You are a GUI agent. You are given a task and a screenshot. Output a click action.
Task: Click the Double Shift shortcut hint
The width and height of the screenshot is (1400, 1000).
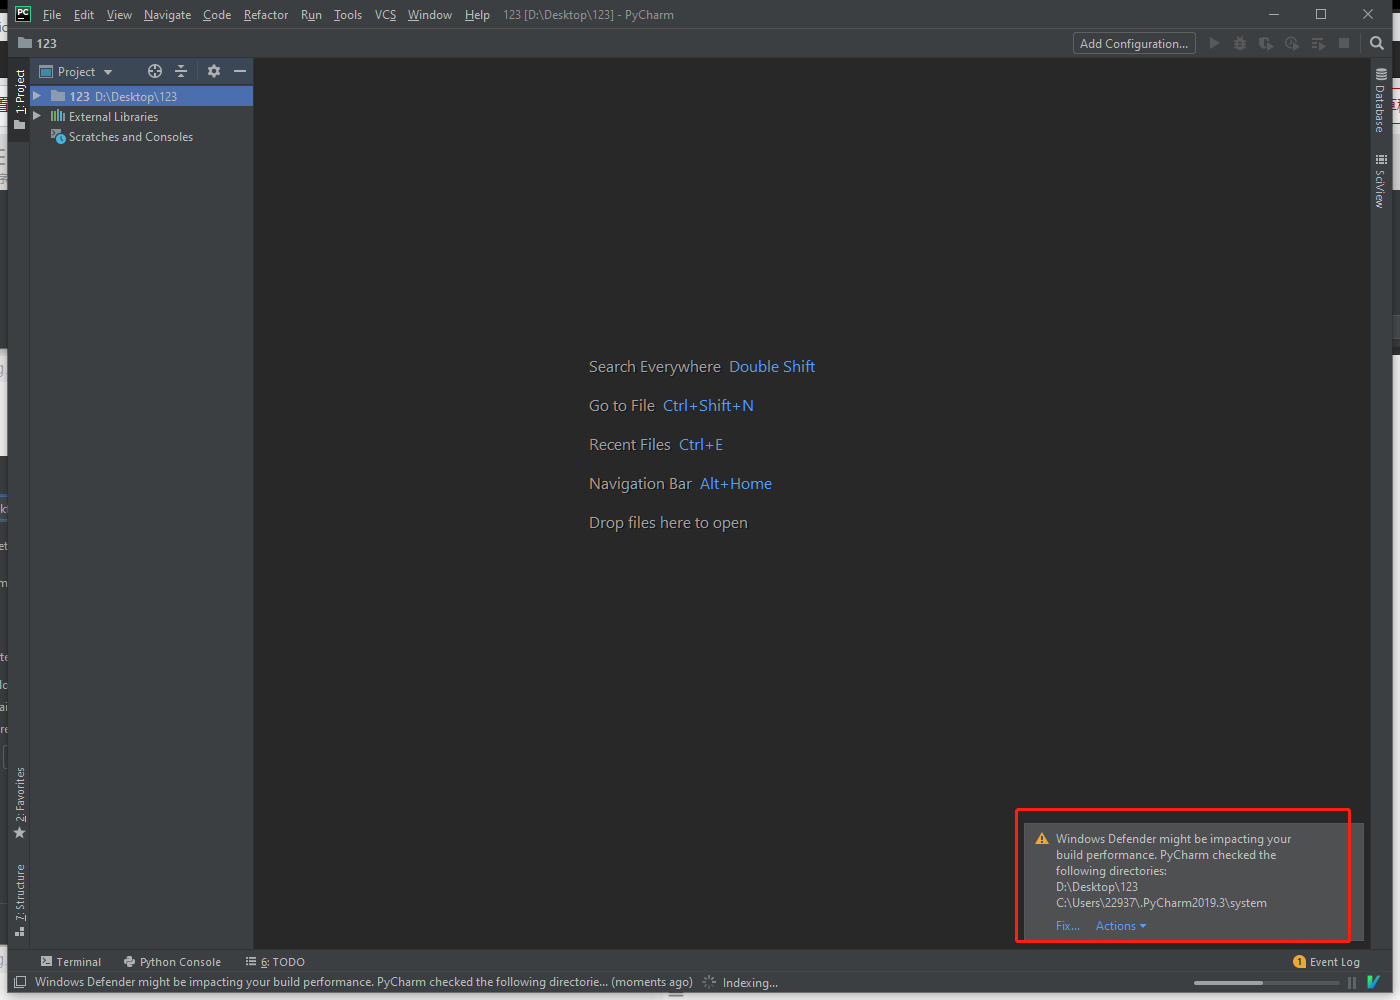click(772, 367)
